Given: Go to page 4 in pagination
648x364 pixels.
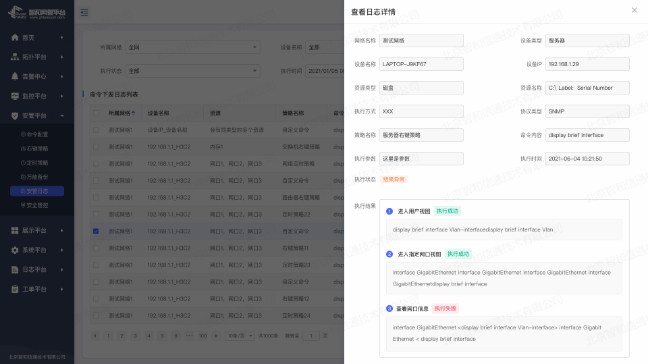Looking at the screenshot, I should click(x=149, y=336).
